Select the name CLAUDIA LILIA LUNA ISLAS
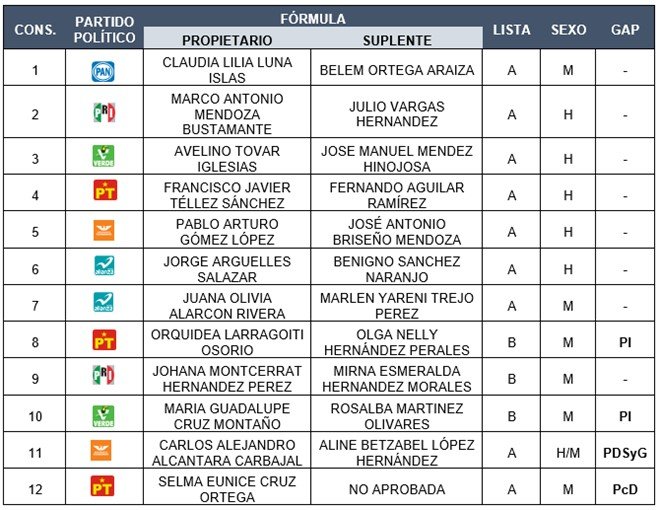 (227, 70)
